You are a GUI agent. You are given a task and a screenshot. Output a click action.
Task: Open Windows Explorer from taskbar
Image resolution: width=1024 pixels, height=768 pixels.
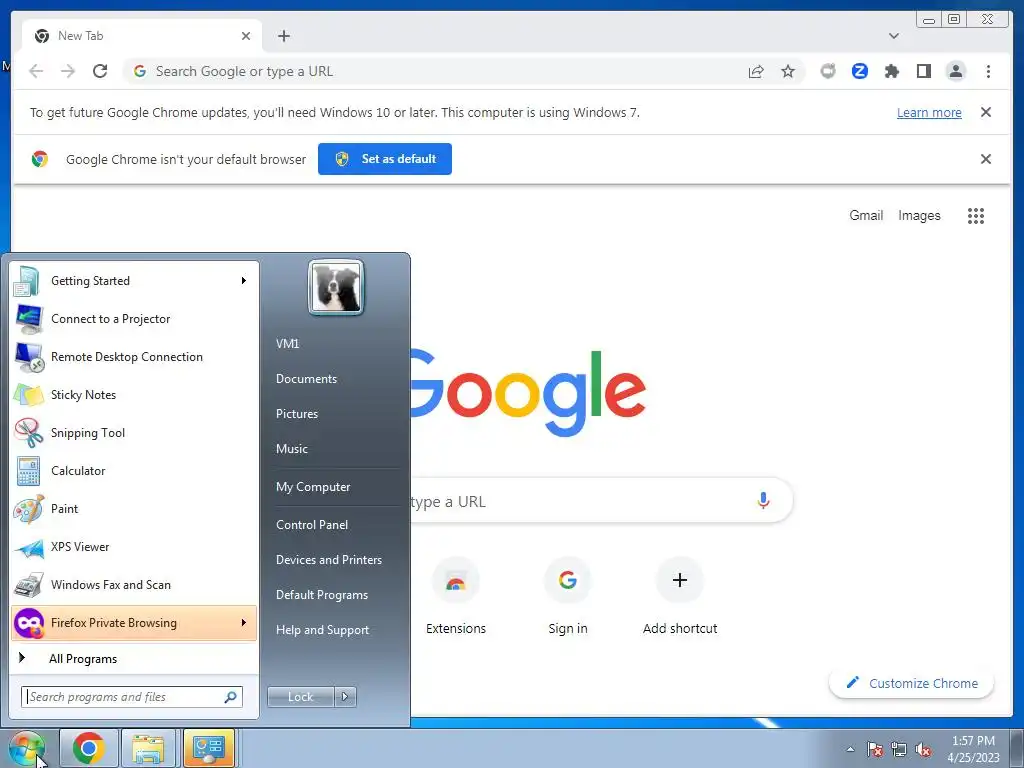[148, 748]
